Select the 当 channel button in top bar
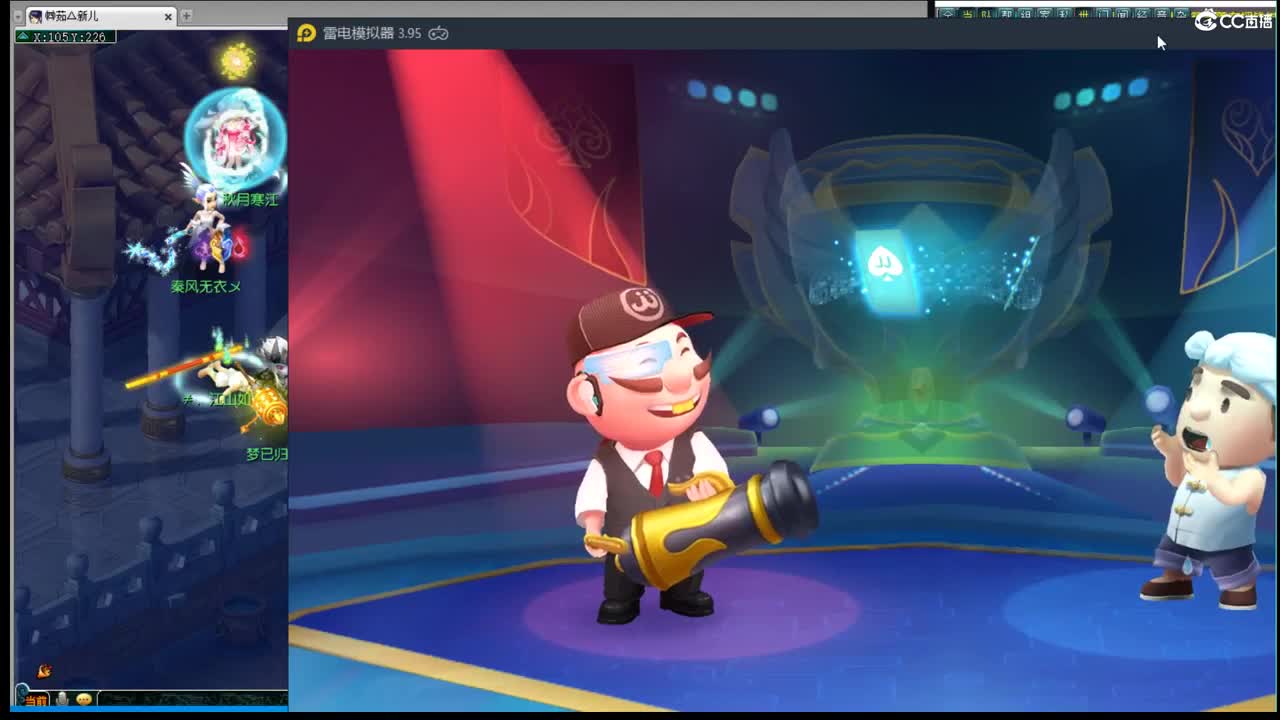 pyautogui.click(x=966, y=14)
